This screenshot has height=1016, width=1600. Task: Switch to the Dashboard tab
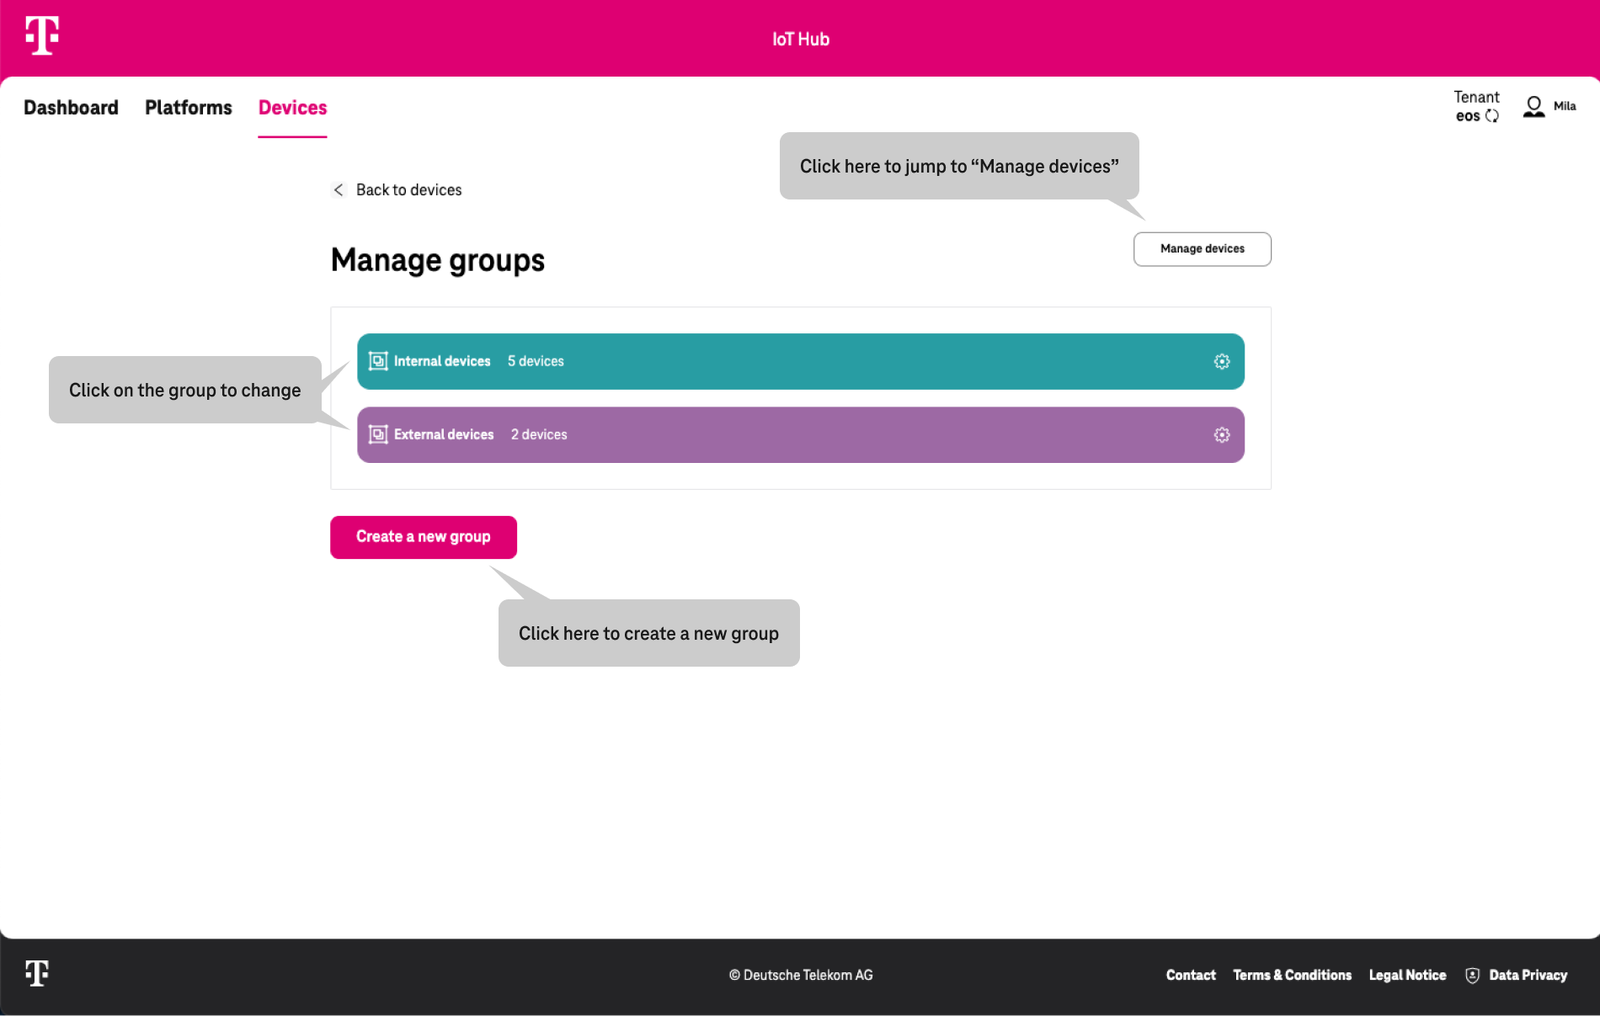(x=71, y=107)
